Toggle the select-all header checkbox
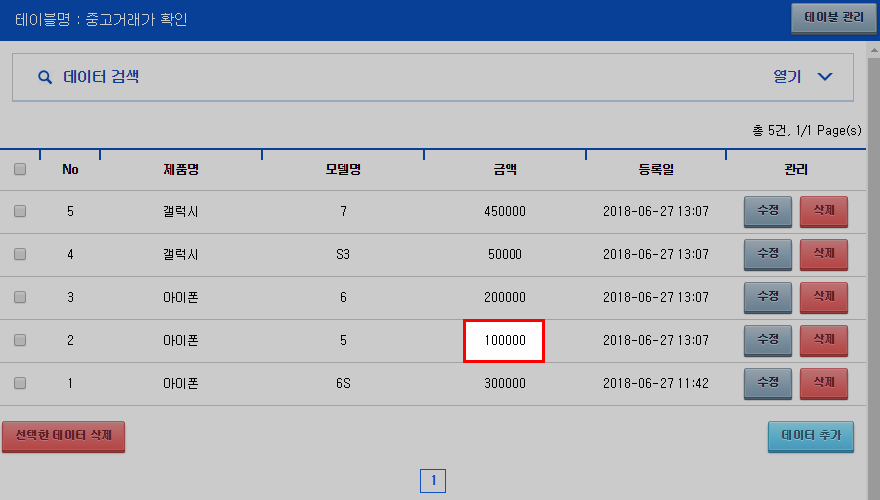This screenshot has height=500, width=880. 20,169
